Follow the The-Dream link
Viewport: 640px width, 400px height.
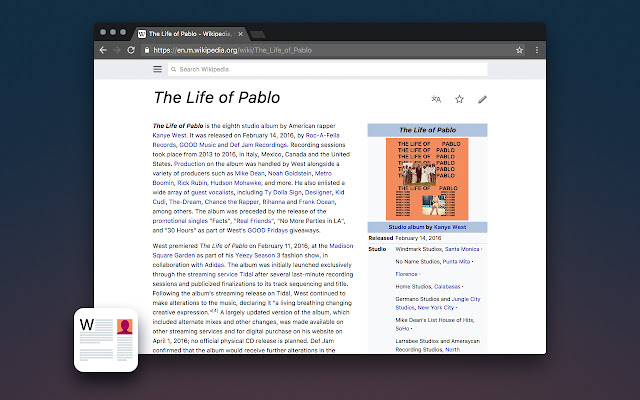point(185,202)
